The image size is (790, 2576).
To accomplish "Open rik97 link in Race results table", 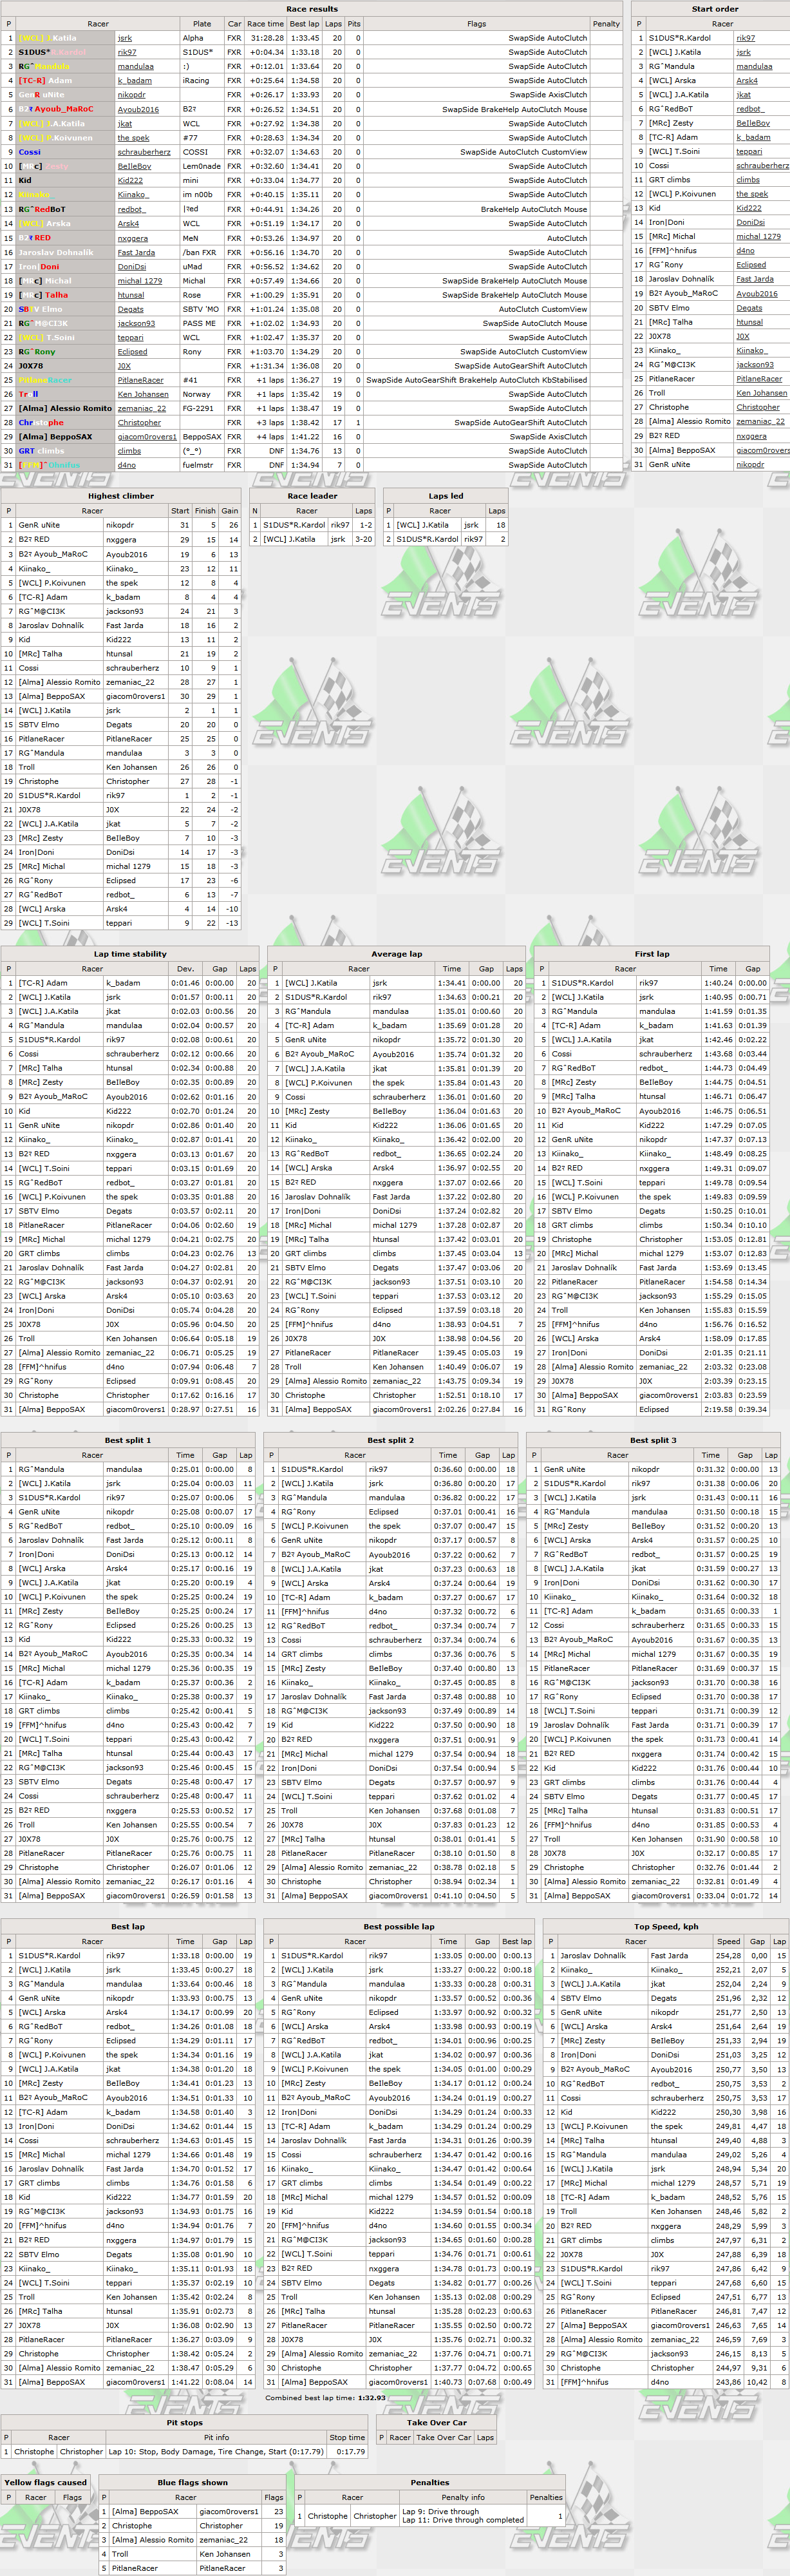I will tap(127, 52).
